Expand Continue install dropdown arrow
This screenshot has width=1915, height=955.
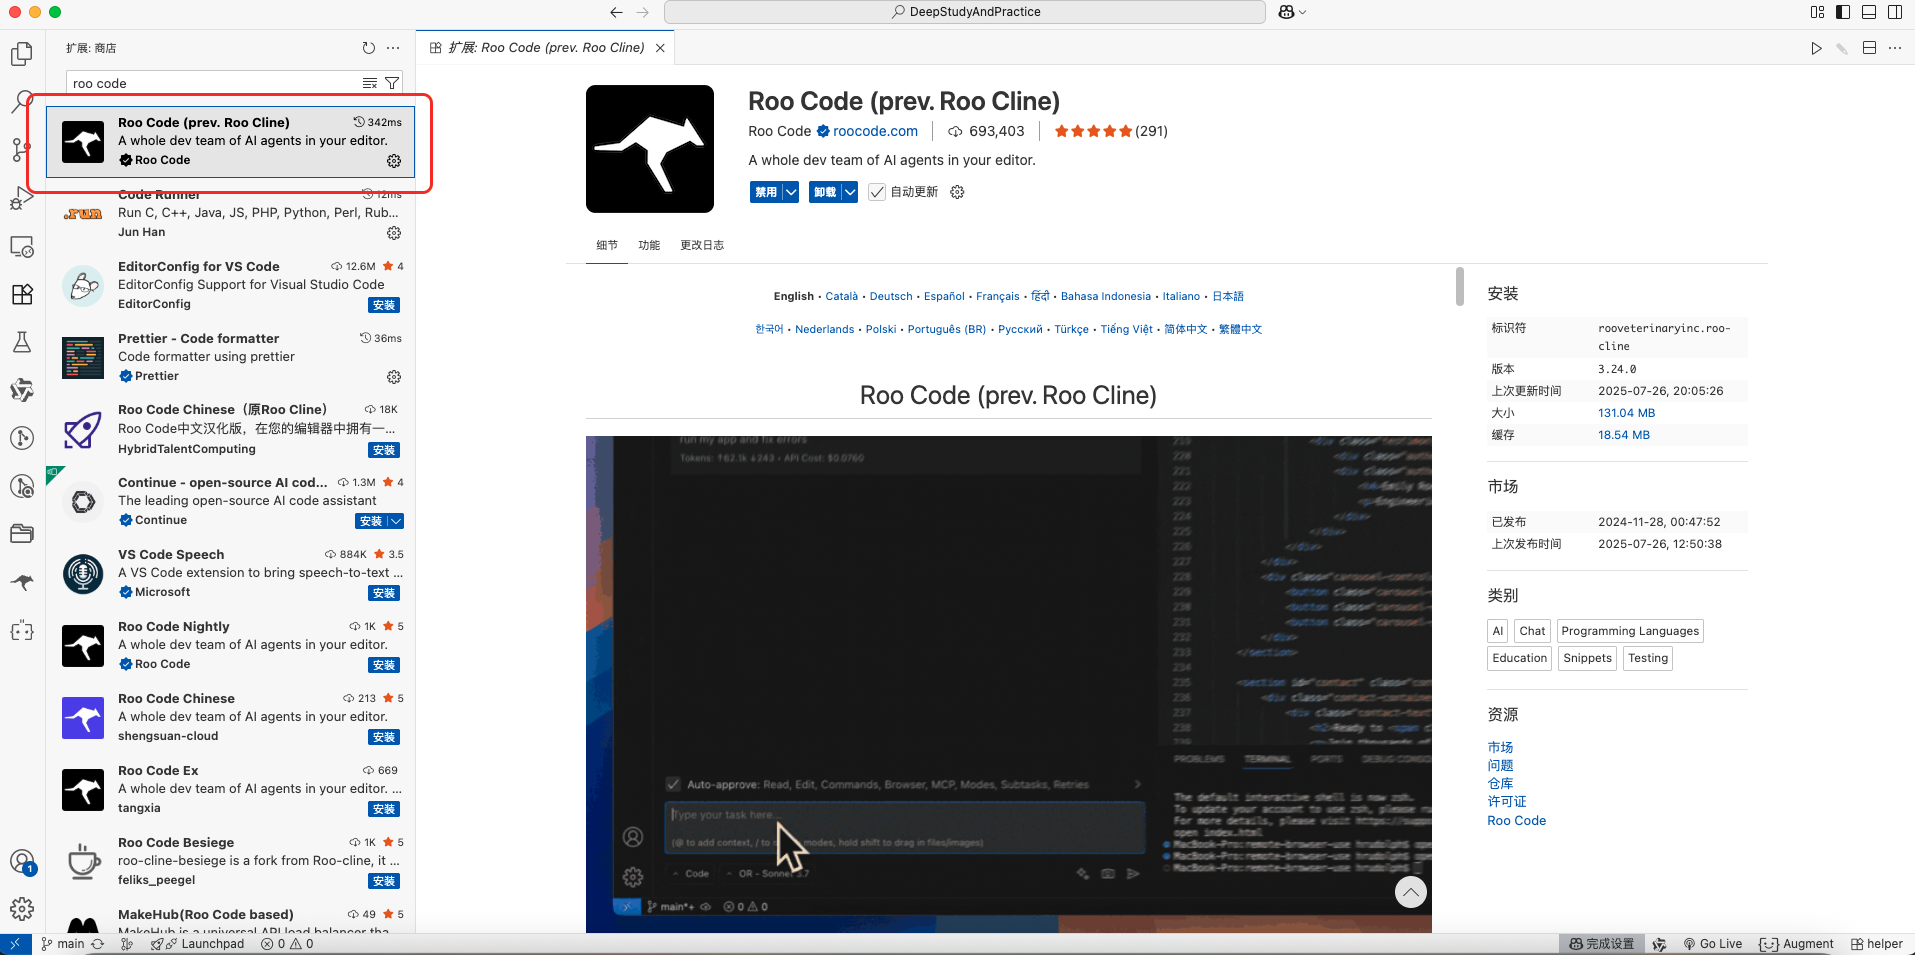[396, 521]
